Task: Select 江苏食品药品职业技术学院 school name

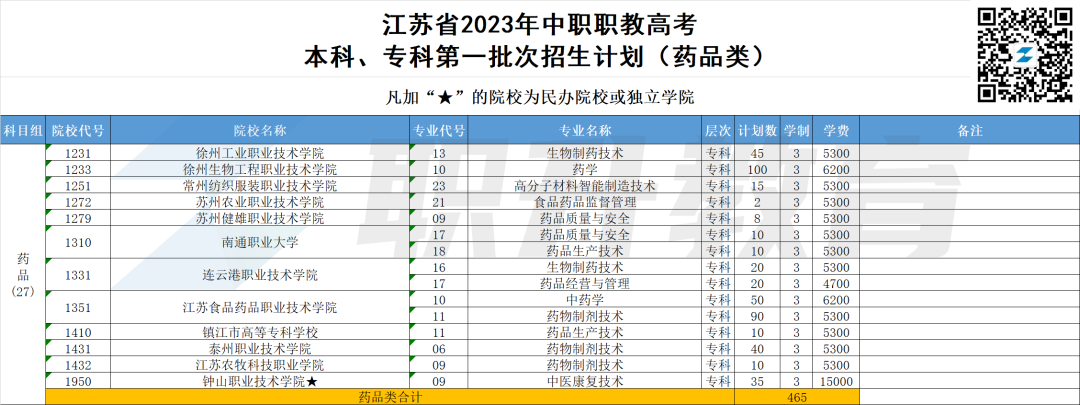Action: 260,307
